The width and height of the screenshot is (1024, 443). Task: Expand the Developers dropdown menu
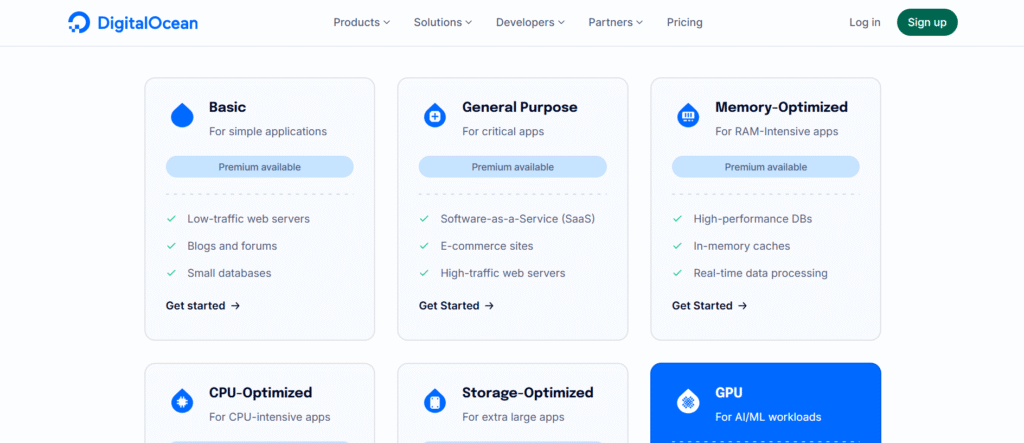530,22
